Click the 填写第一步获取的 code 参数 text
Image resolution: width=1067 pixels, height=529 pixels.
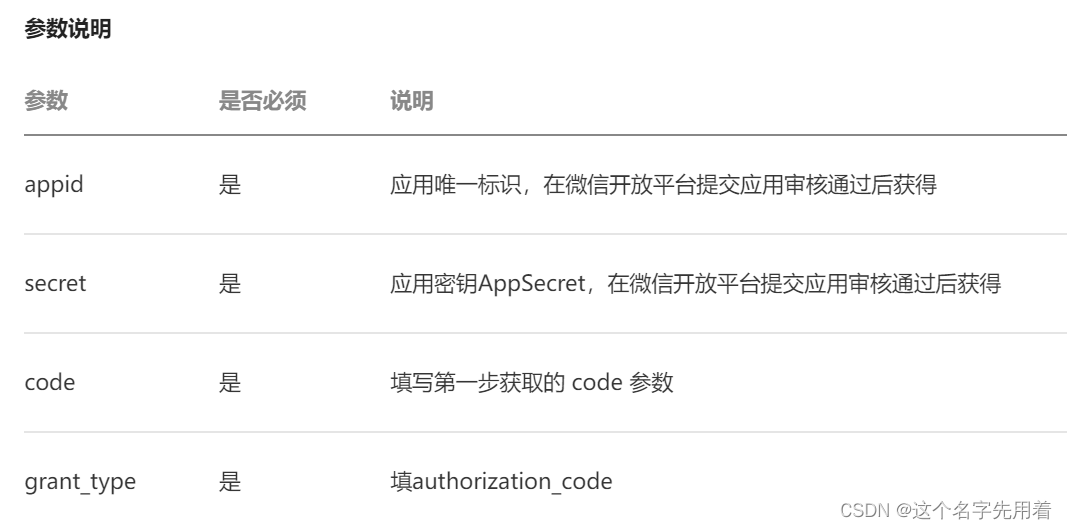coord(531,382)
